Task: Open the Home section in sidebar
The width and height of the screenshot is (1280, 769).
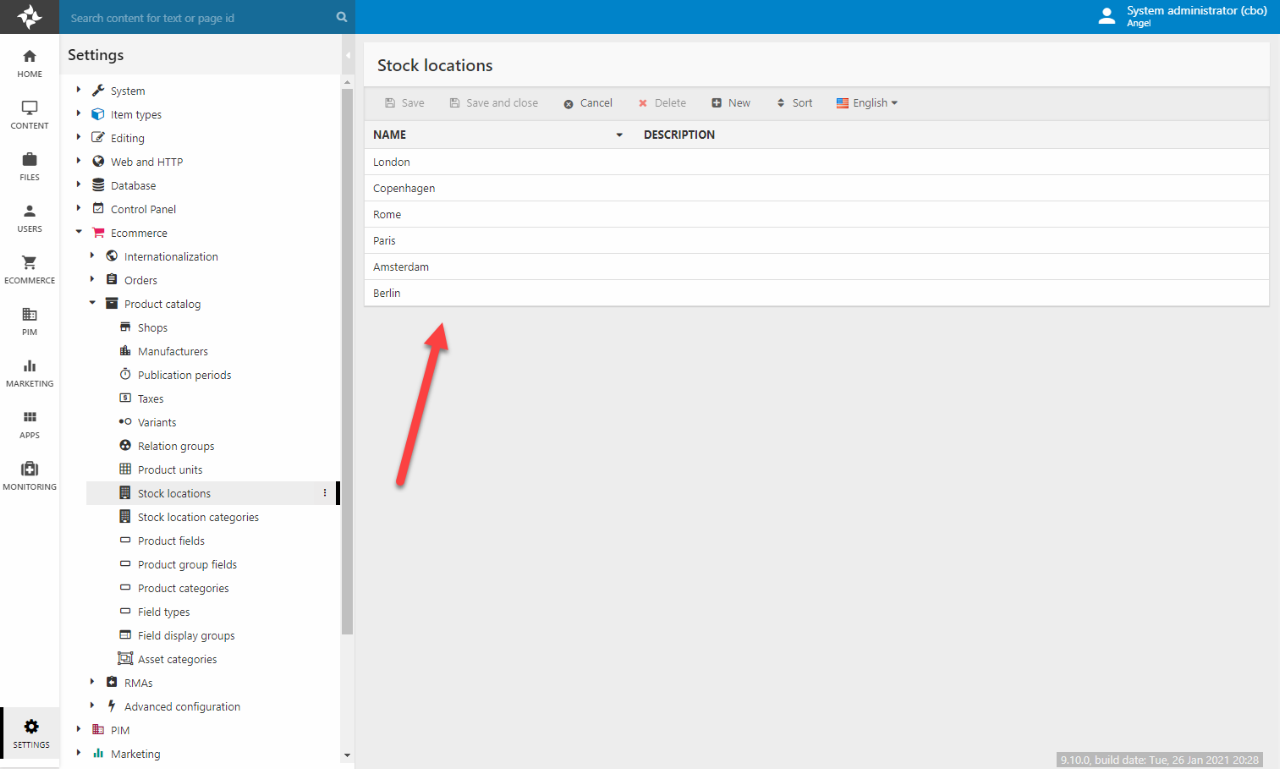Action: click(x=29, y=63)
